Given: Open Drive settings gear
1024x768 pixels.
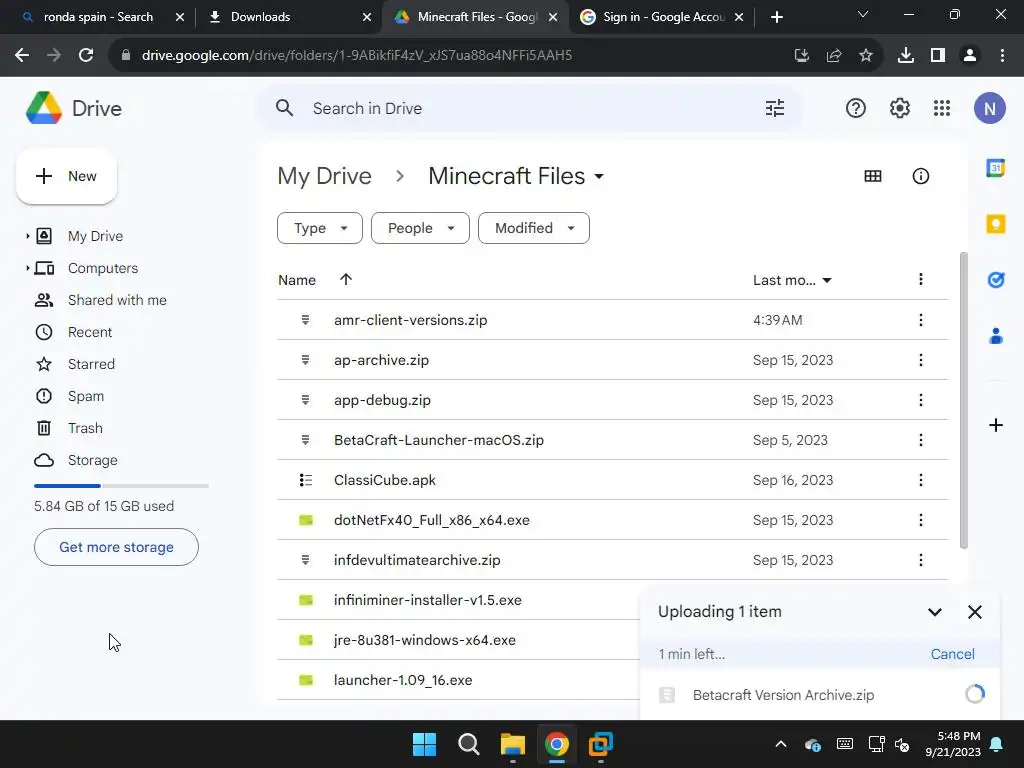Looking at the screenshot, I should (899, 108).
